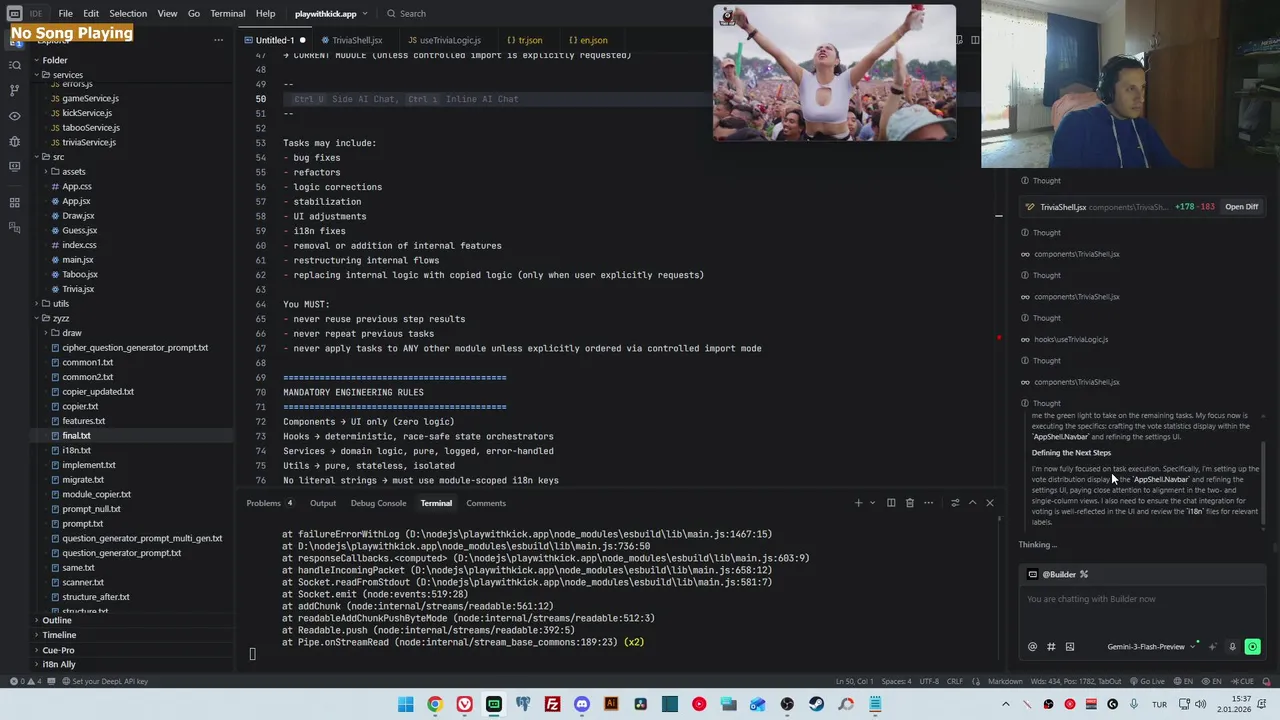
Task: Click the crowd video thumbnail overlay
Action: (x=834, y=72)
